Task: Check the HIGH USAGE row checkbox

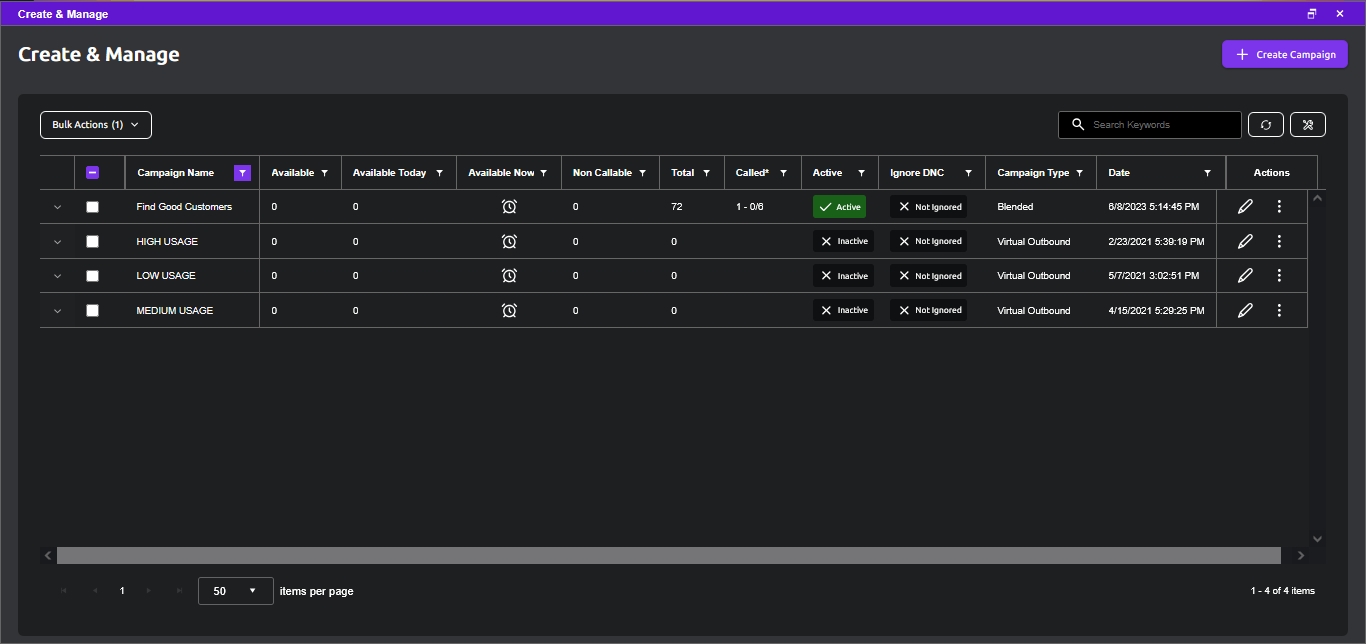Action: [93, 241]
